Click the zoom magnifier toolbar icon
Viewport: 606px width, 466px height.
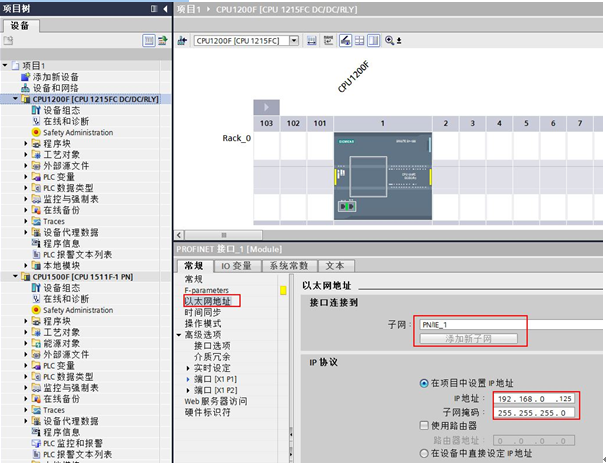pyautogui.click(x=389, y=41)
